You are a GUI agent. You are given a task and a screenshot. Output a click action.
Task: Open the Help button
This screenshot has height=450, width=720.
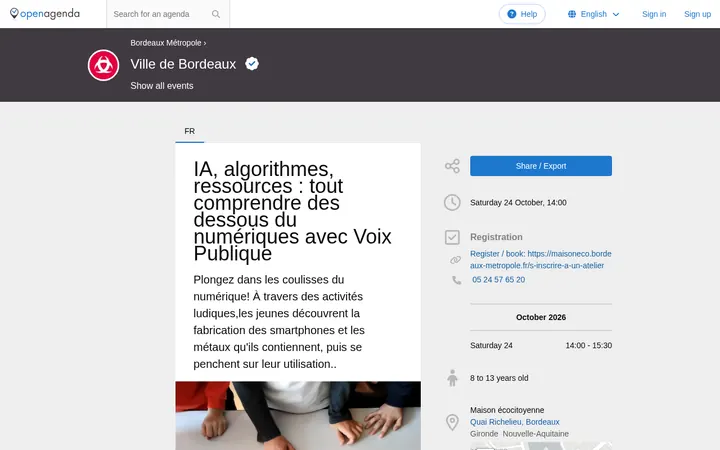click(x=522, y=14)
